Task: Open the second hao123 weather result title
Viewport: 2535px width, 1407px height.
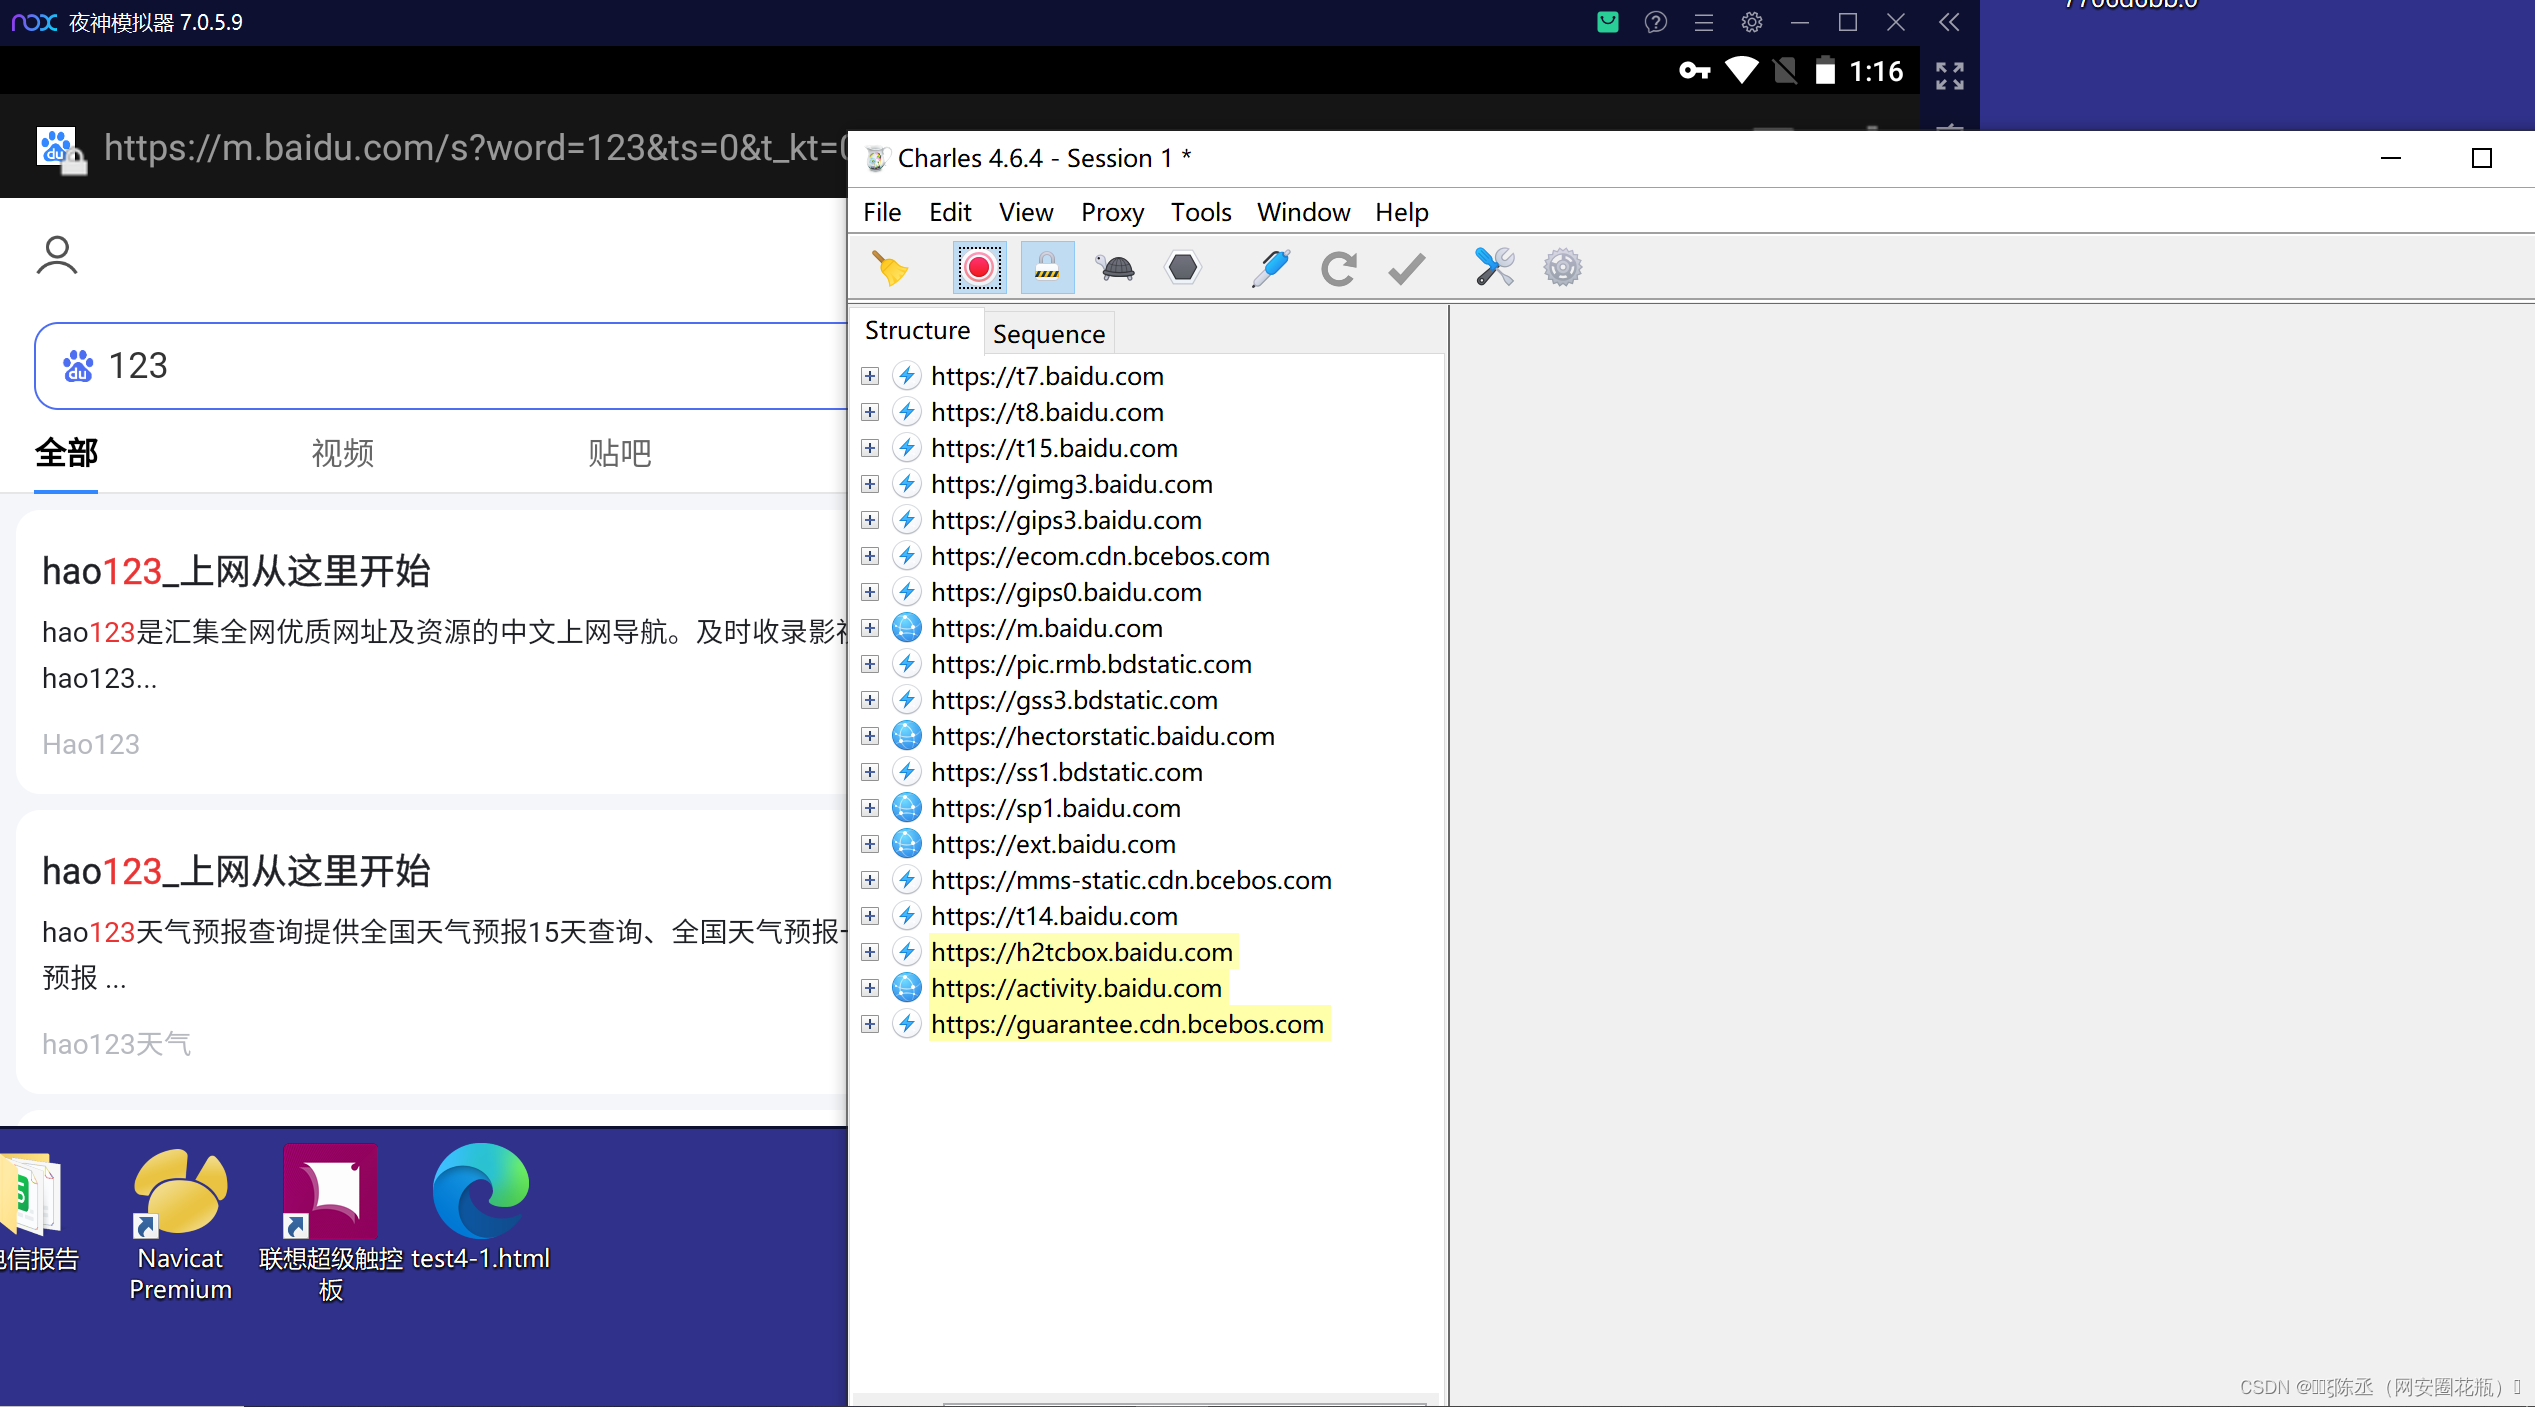Action: click(236, 871)
